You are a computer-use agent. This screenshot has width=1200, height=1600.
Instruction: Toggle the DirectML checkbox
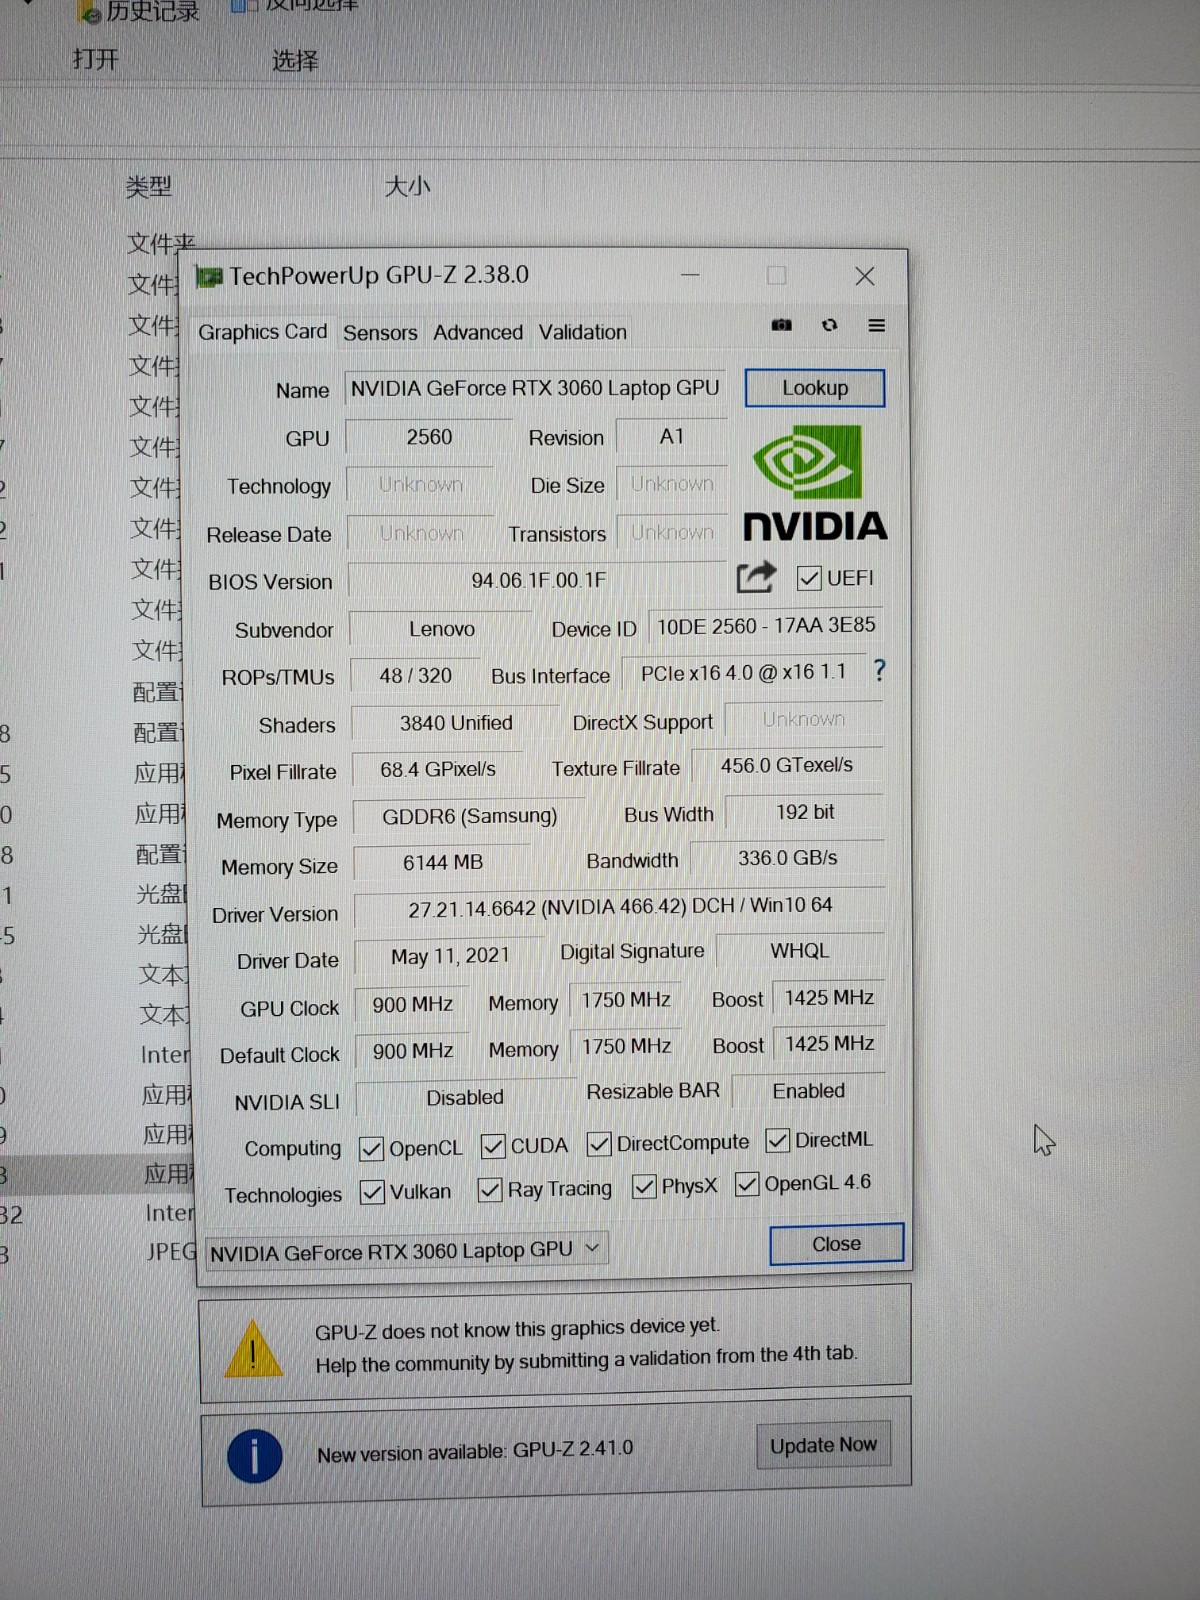click(x=777, y=1140)
